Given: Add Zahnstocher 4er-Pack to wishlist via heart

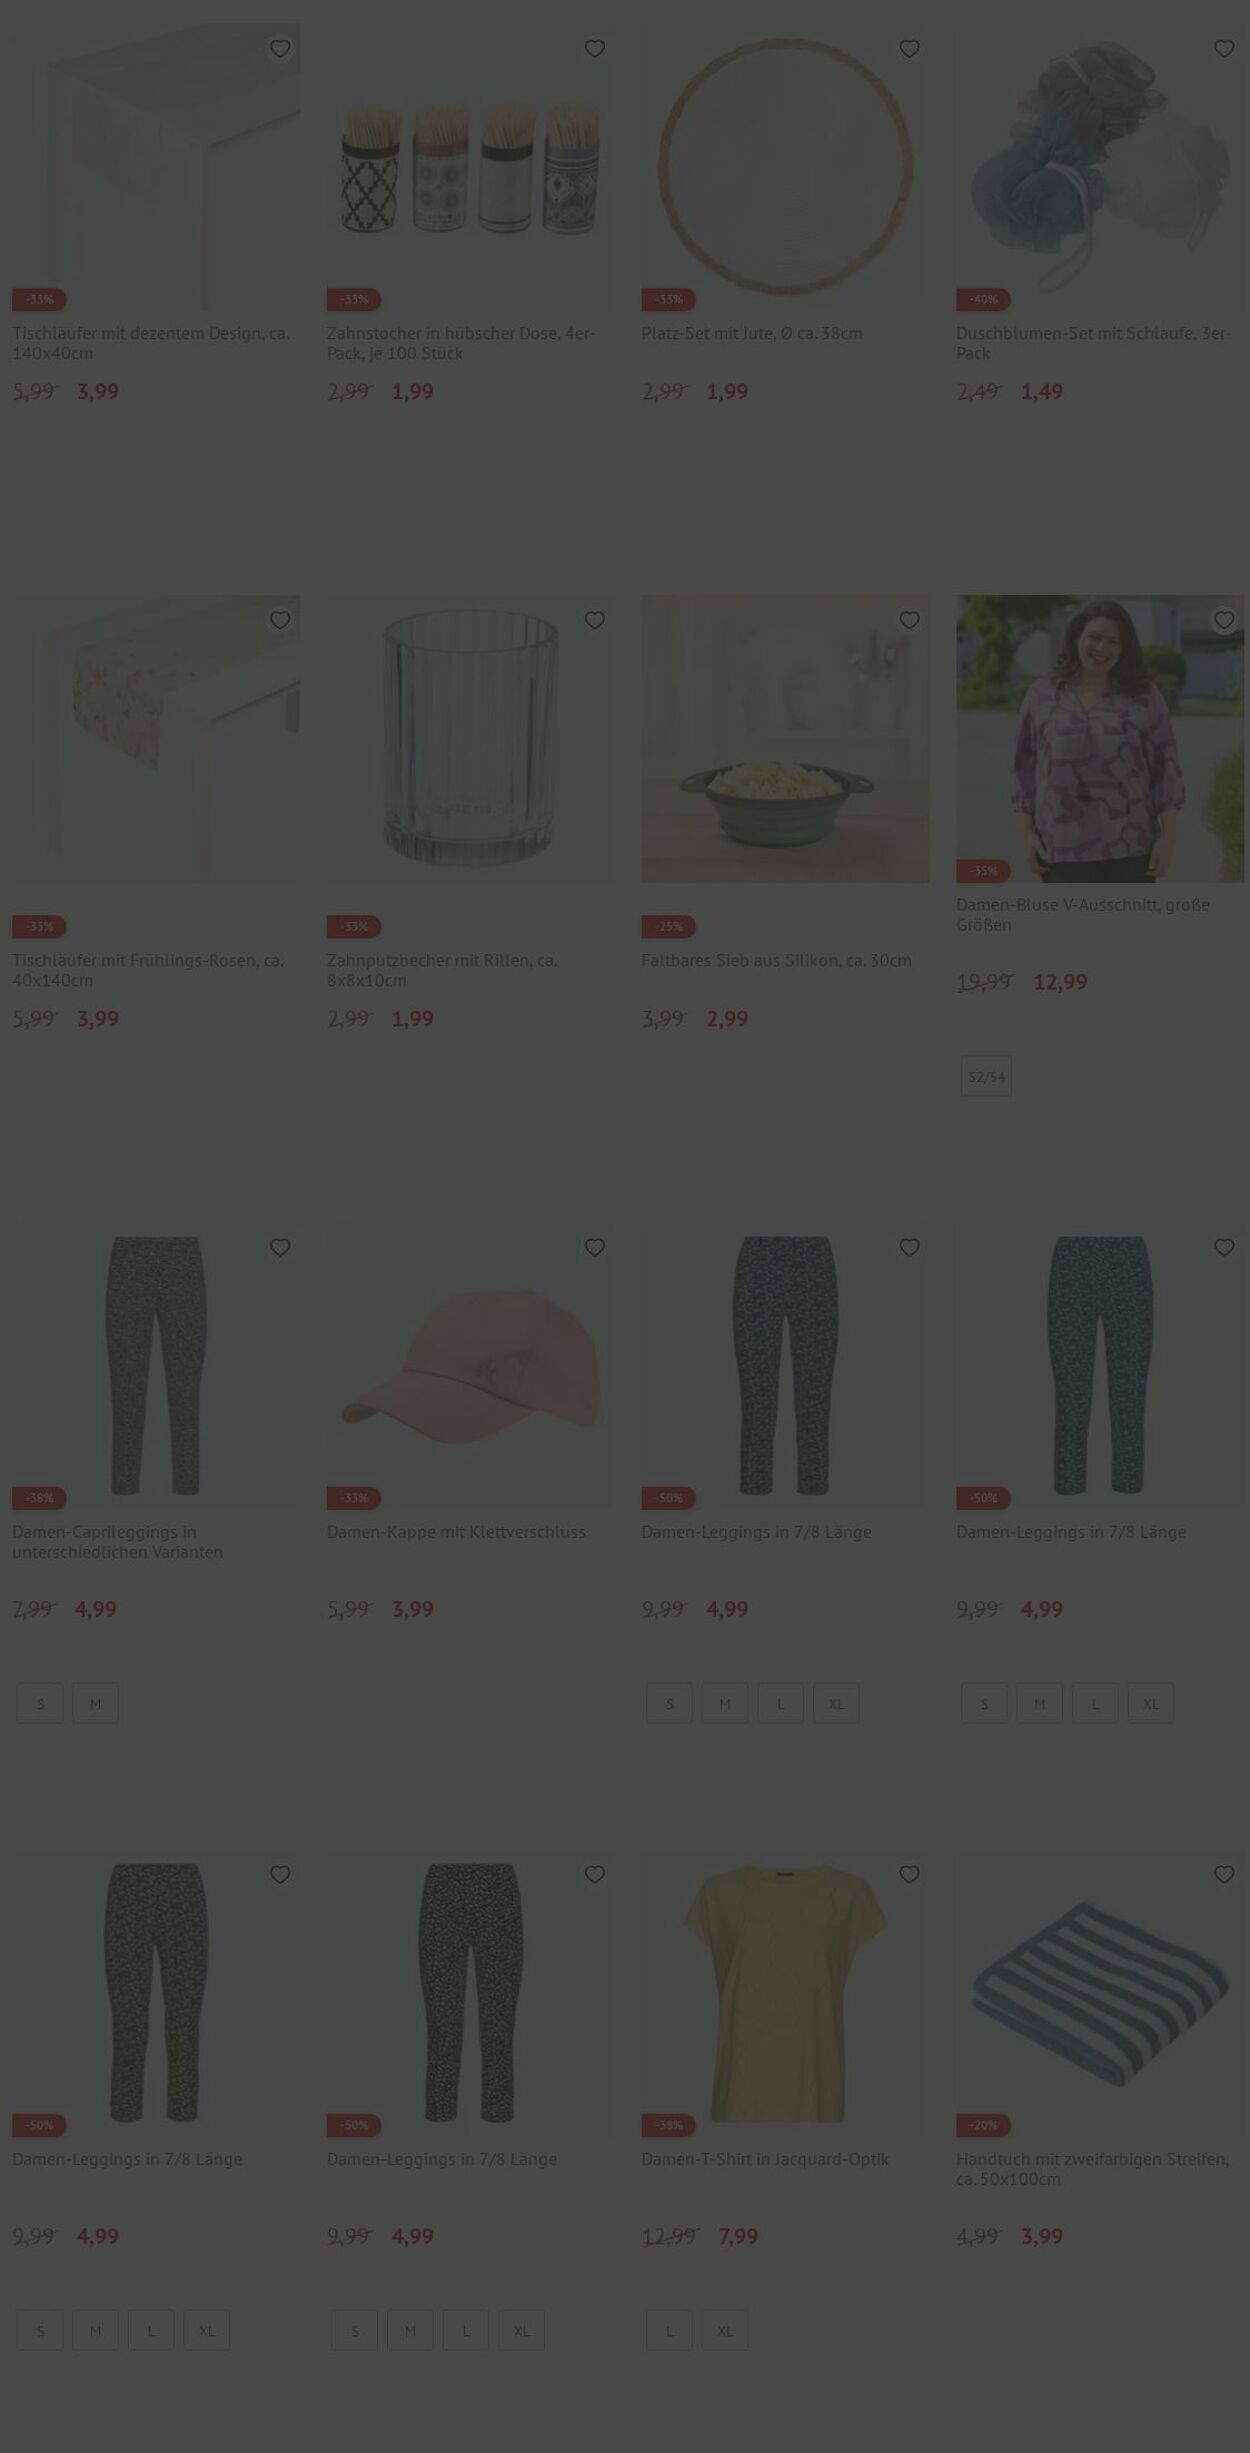Looking at the screenshot, I should pyautogui.click(x=595, y=49).
